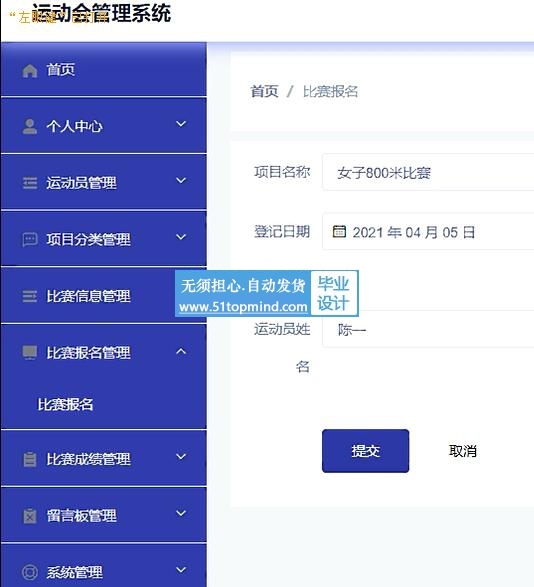This screenshot has width=534, height=587.
Task: Expand the 个人中心 chevron
Action: 181,124
